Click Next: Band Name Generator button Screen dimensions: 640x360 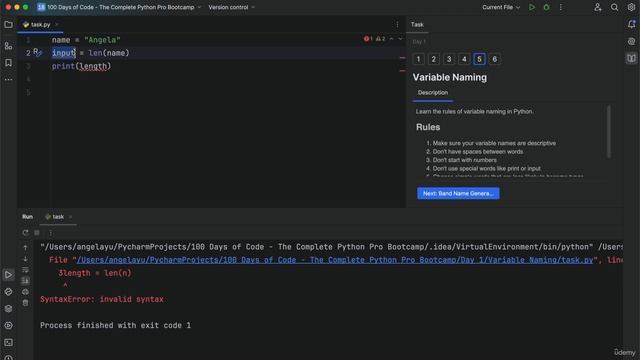click(458, 193)
